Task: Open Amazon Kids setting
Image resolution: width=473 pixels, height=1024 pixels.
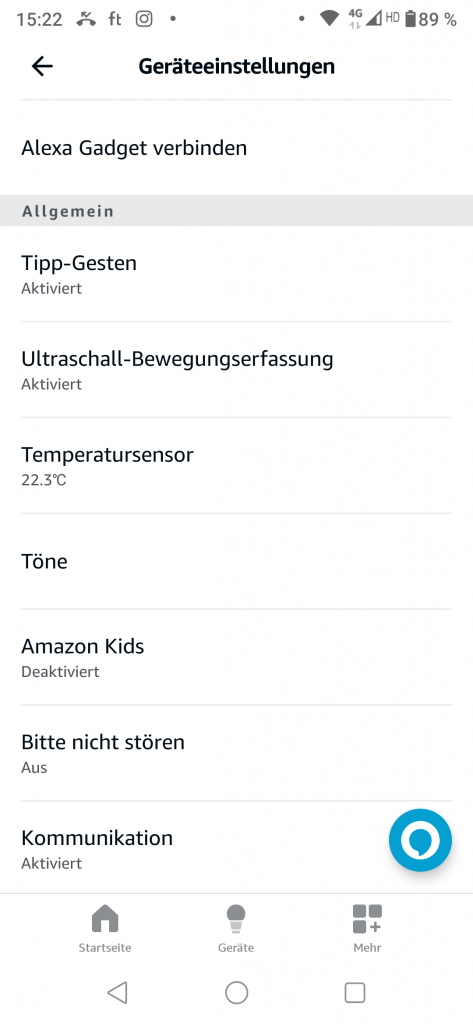Action: pos(236,657)
